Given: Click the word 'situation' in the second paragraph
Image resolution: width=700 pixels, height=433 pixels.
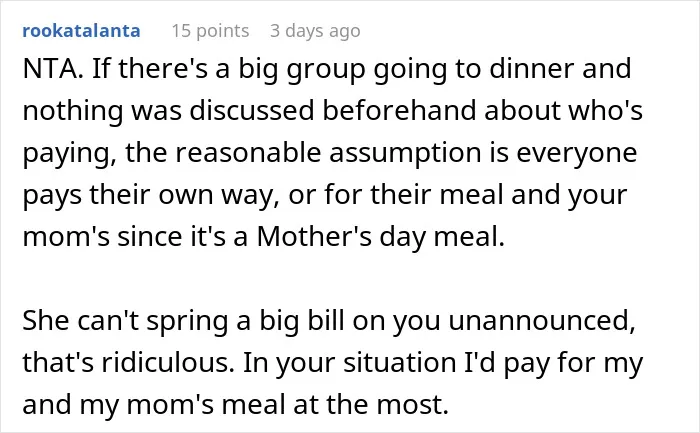Looking at the screenshot, I should pyautogui.click(x=400, y=362).
